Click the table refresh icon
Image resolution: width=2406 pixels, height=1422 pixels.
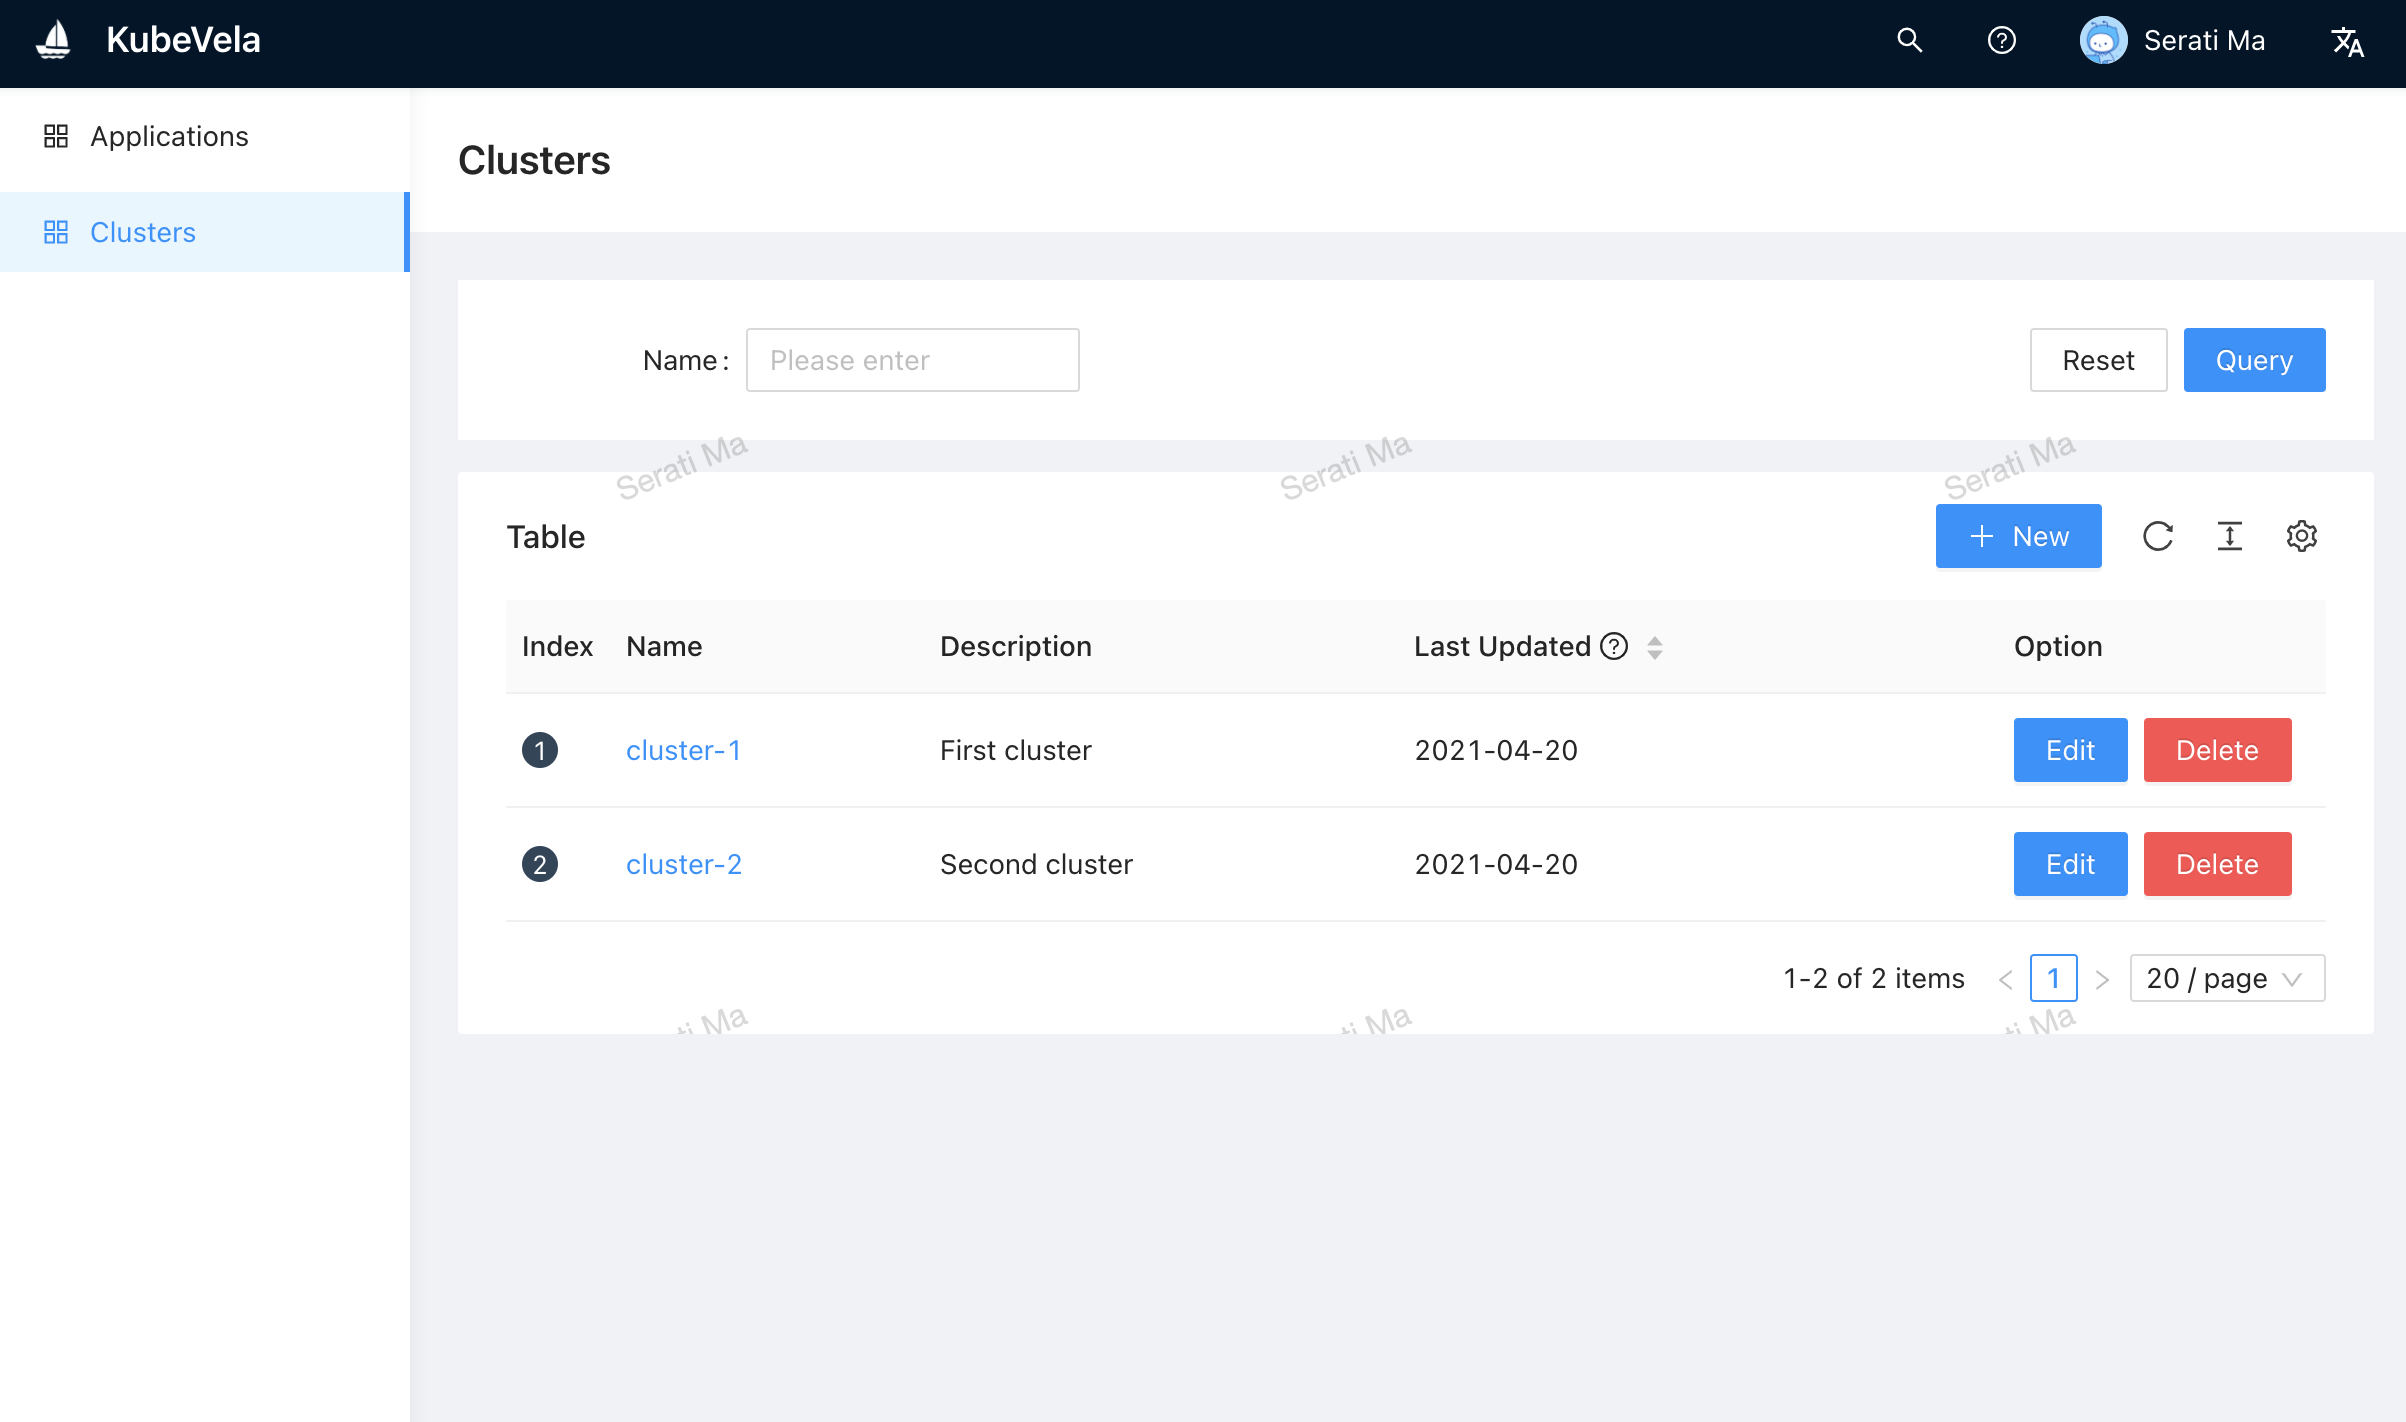point(2158,536)
